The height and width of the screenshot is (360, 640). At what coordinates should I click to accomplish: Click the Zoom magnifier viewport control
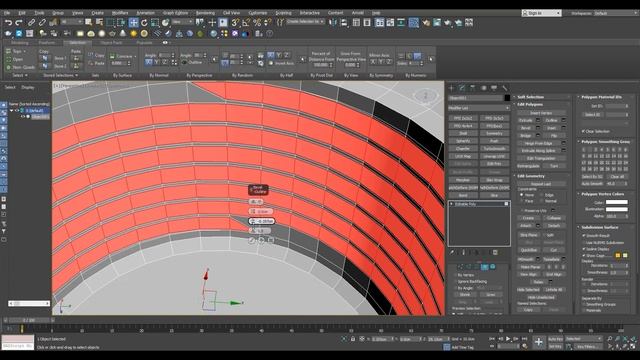coord(610,339)
